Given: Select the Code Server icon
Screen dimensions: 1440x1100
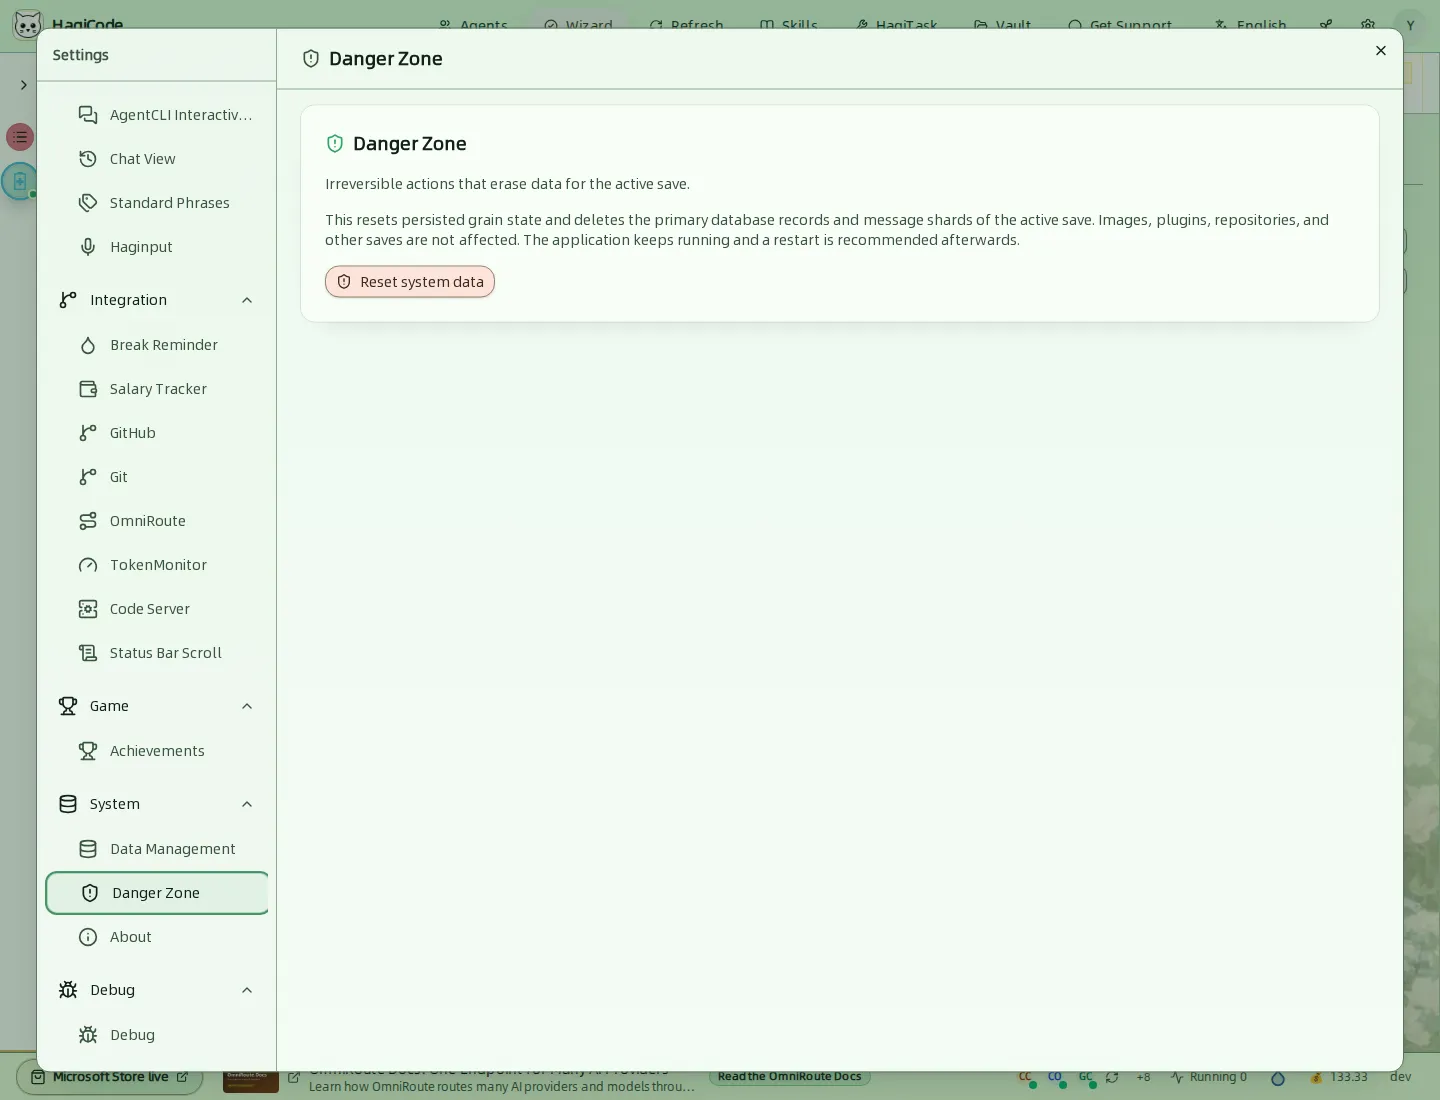Looking at the screenshot, I should (88, 609).
